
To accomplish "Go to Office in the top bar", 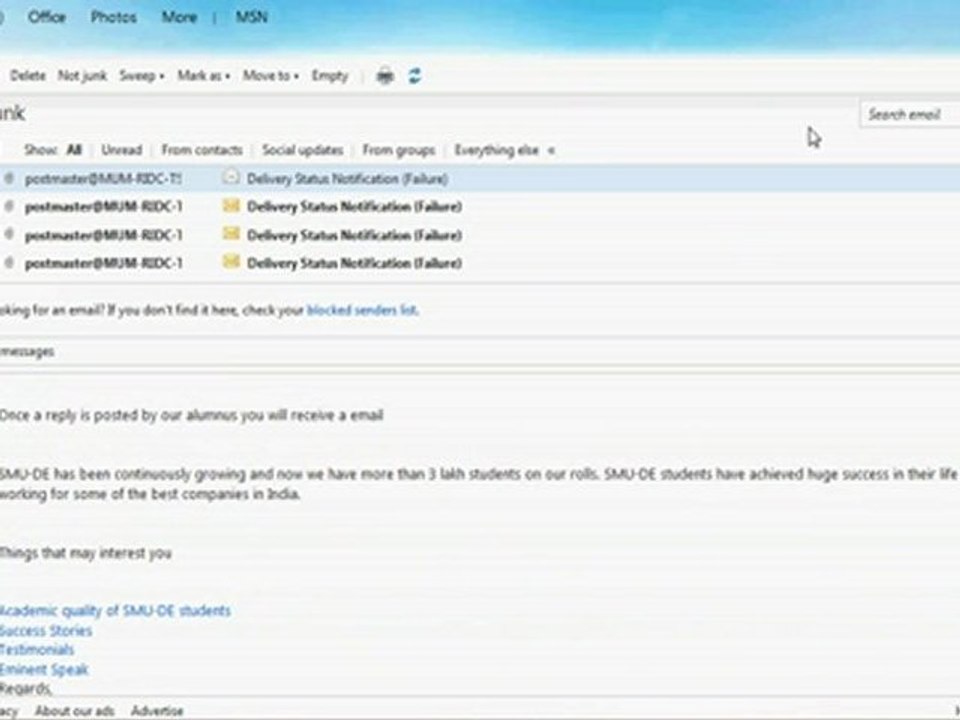I will pyautogui.click(x=47, y=17).
